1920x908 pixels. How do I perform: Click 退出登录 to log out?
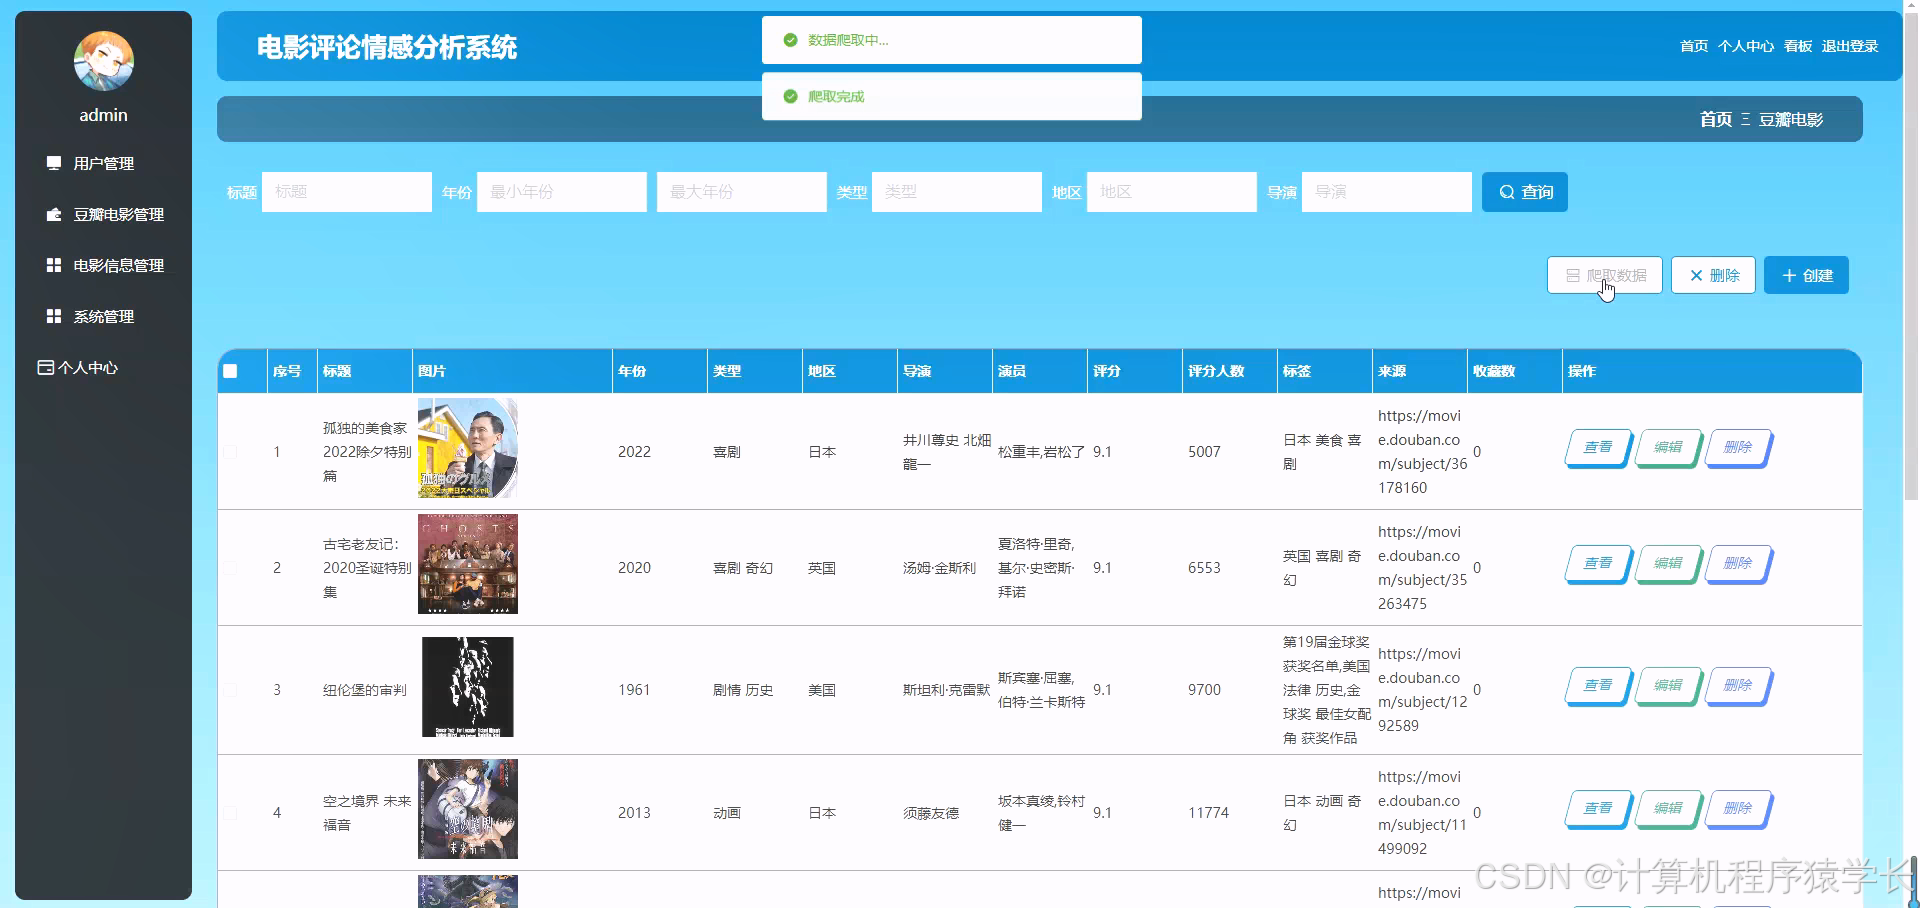pyautogui.click(x=1850, y=46)
